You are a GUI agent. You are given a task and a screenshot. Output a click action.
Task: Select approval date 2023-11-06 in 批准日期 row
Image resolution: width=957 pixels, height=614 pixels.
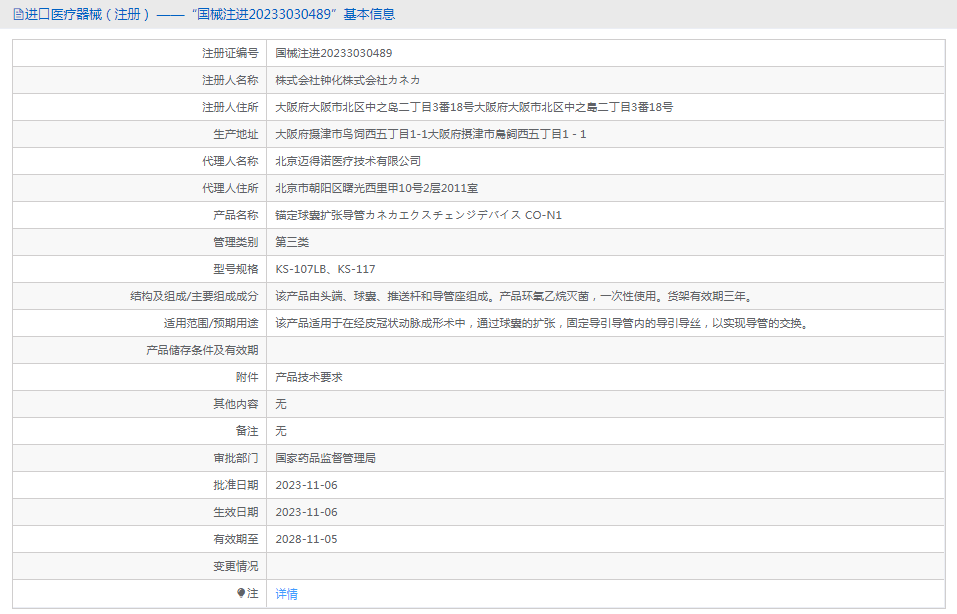[306, 485]
